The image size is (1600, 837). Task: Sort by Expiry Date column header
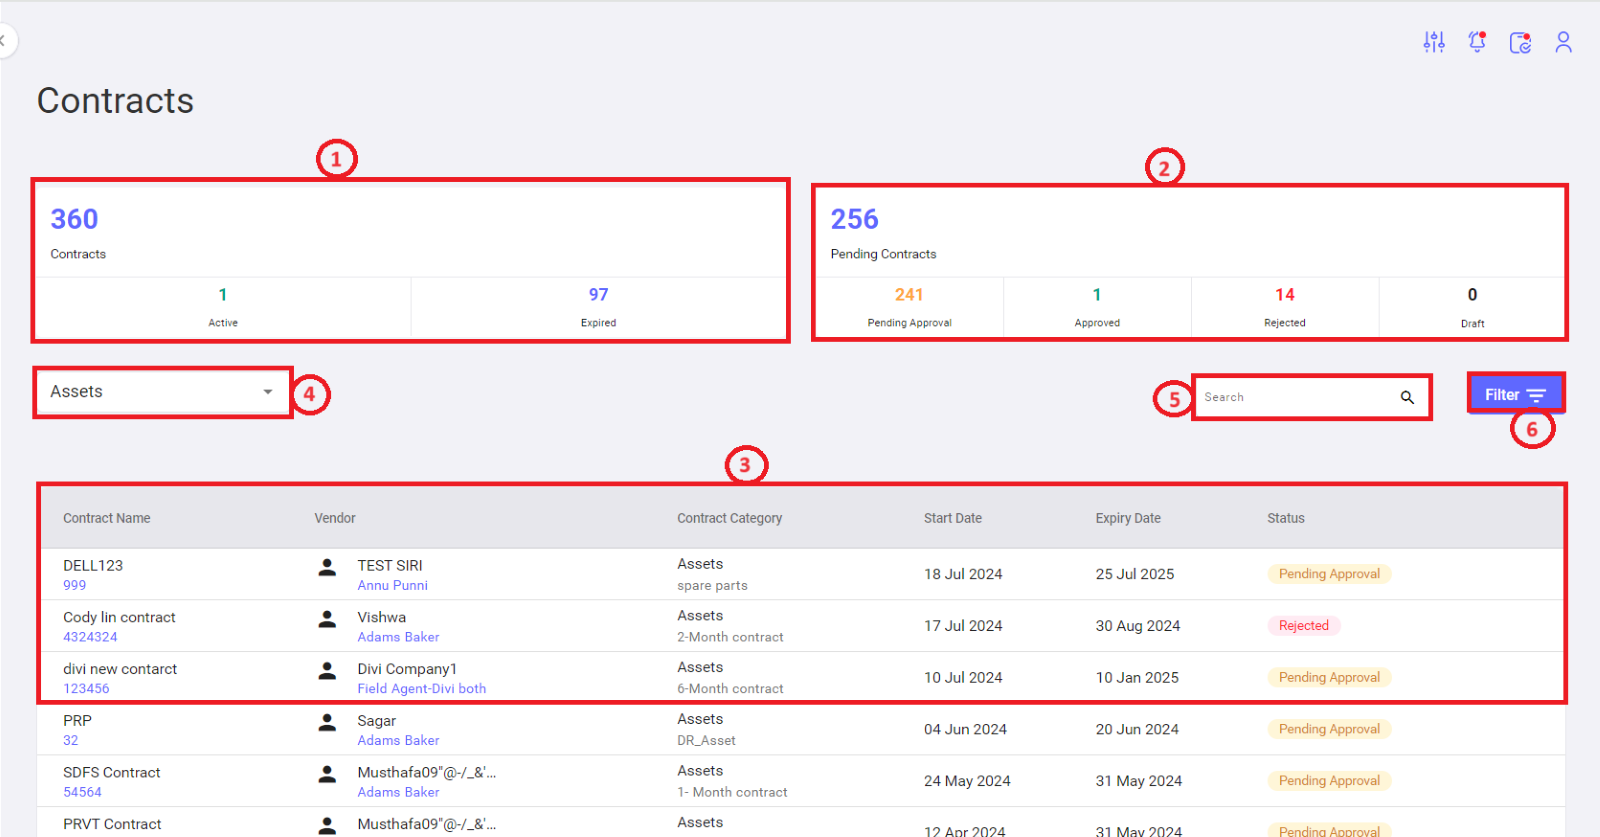(x=1127, y=518)
